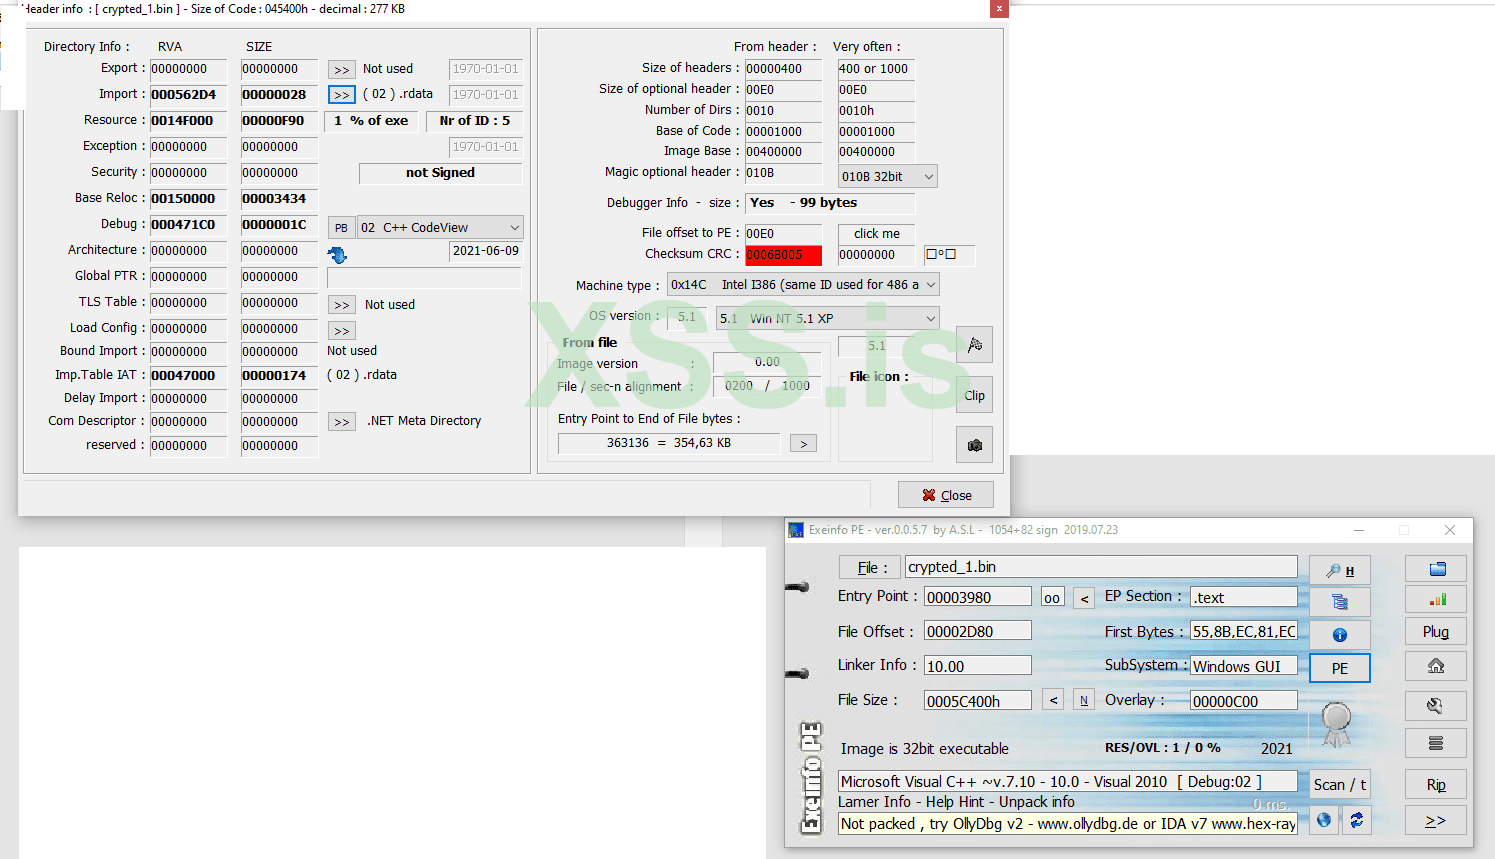Click the EP Section .text field

pyautogui.click(x=1243, y=597)
